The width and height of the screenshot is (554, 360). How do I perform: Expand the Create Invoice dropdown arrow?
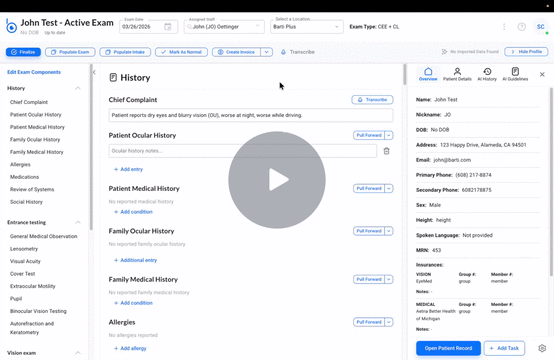click(266, 52)
